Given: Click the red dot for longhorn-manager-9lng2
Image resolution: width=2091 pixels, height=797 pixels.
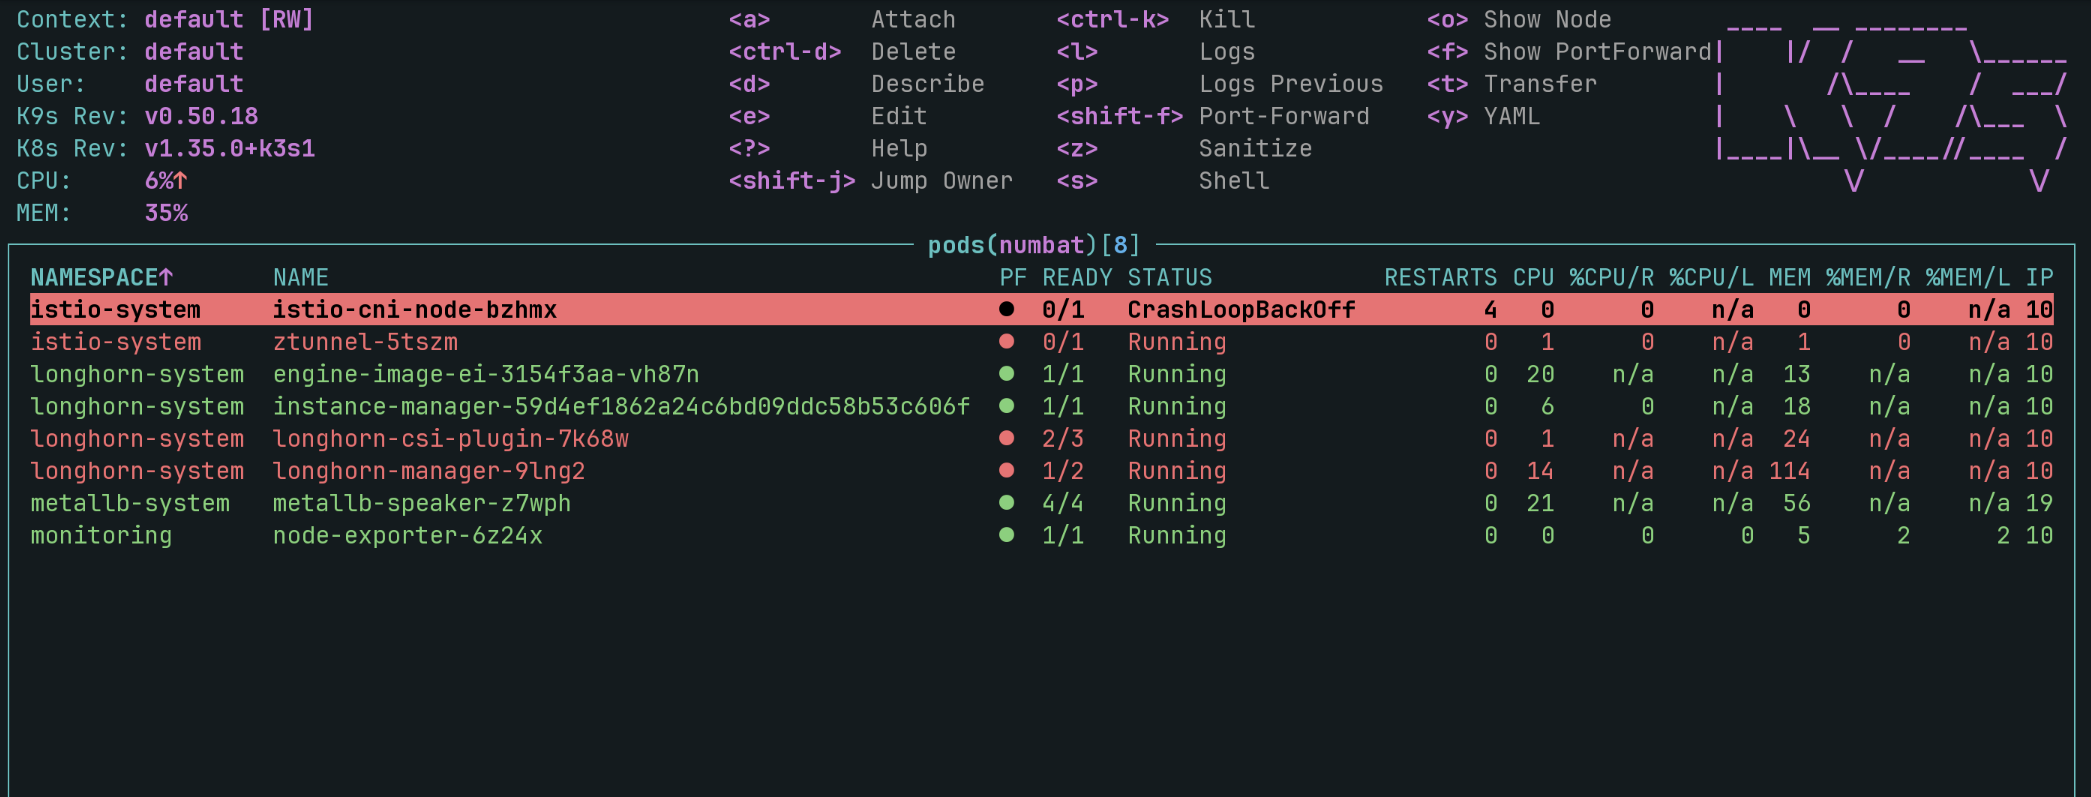Looking at the screenshot, I should coord(1007,470).
